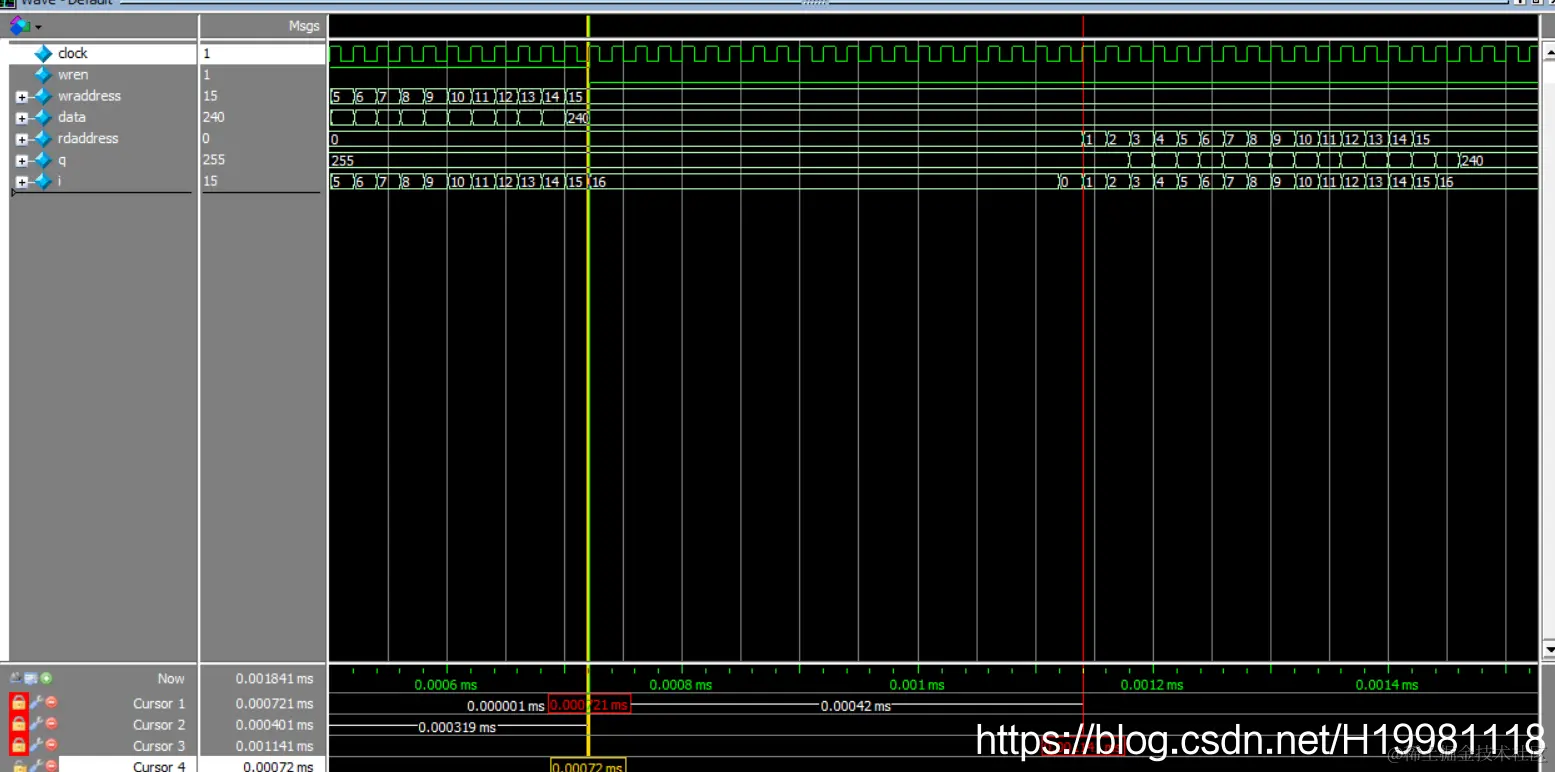Click the red 0.000721 ms cursor time flag
Image resolution: width=1555 pixels, height=772 pixels.
(589, 705)
